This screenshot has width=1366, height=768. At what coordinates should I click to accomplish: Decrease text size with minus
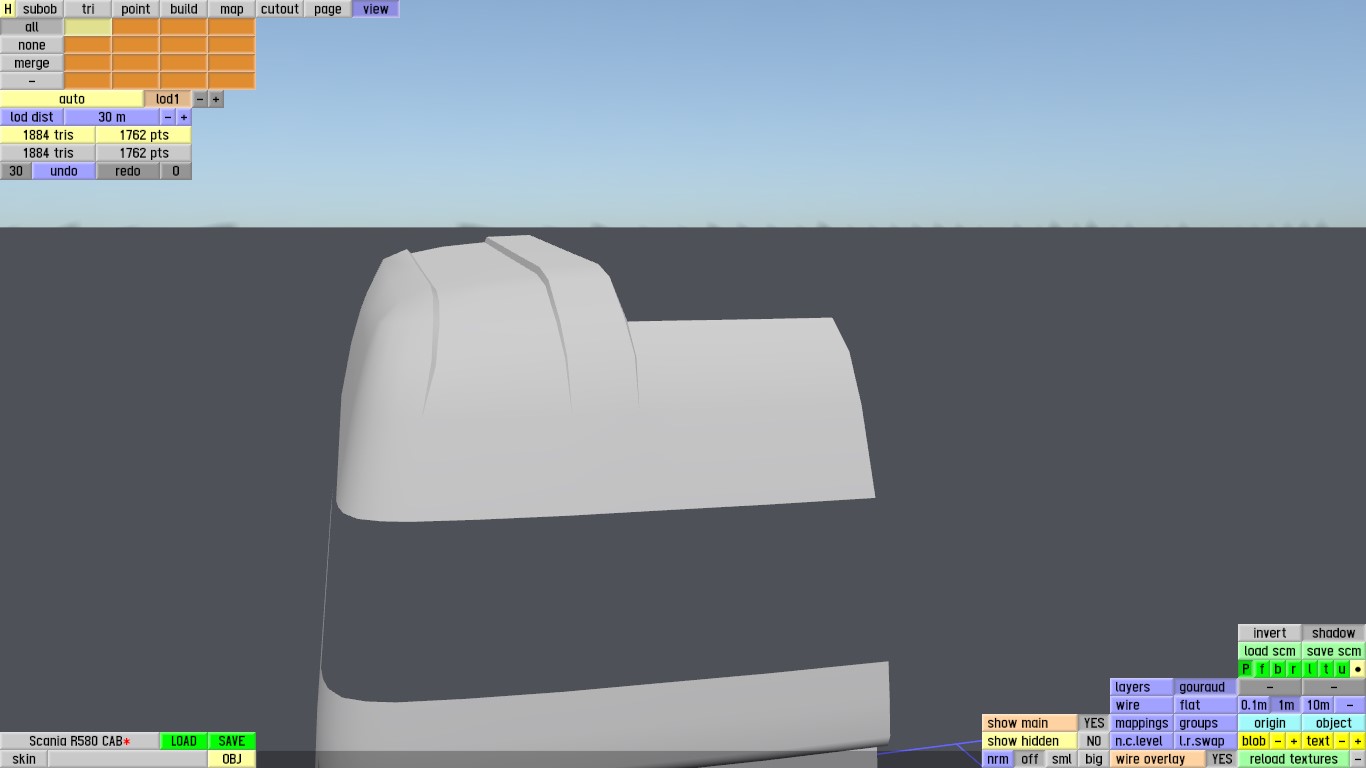coord(1342,741)
